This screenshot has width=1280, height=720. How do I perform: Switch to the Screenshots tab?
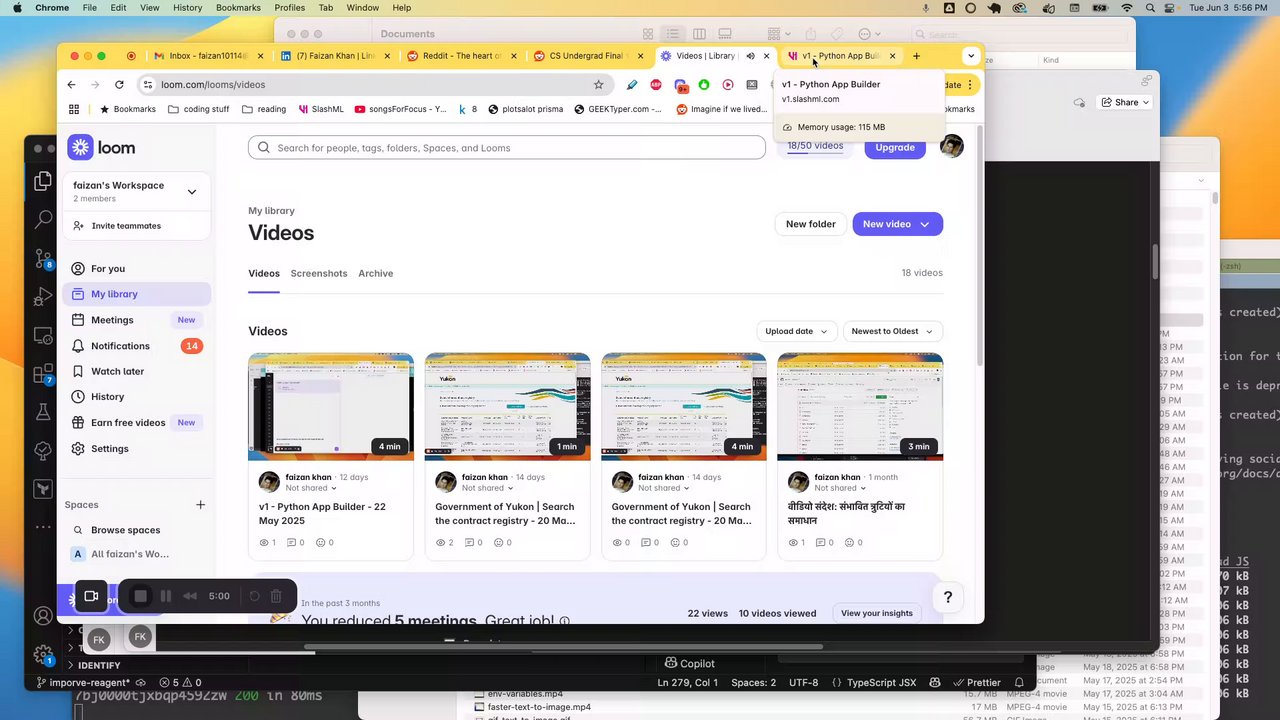[319, 273]
